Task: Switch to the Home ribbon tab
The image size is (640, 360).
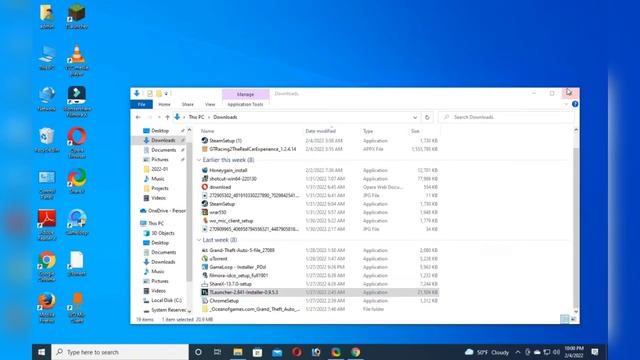Action: click(164, 104)
